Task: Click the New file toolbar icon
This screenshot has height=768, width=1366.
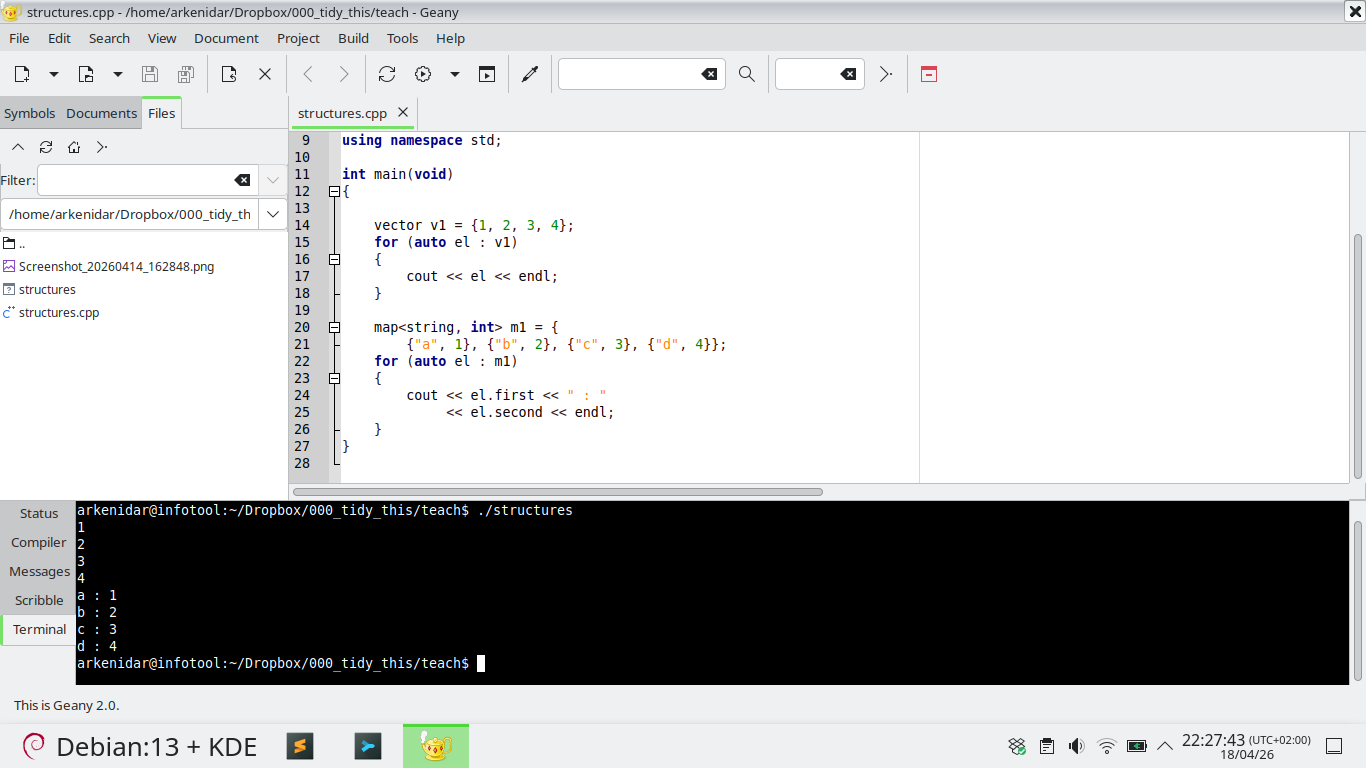Action: (x=22, y=74)
